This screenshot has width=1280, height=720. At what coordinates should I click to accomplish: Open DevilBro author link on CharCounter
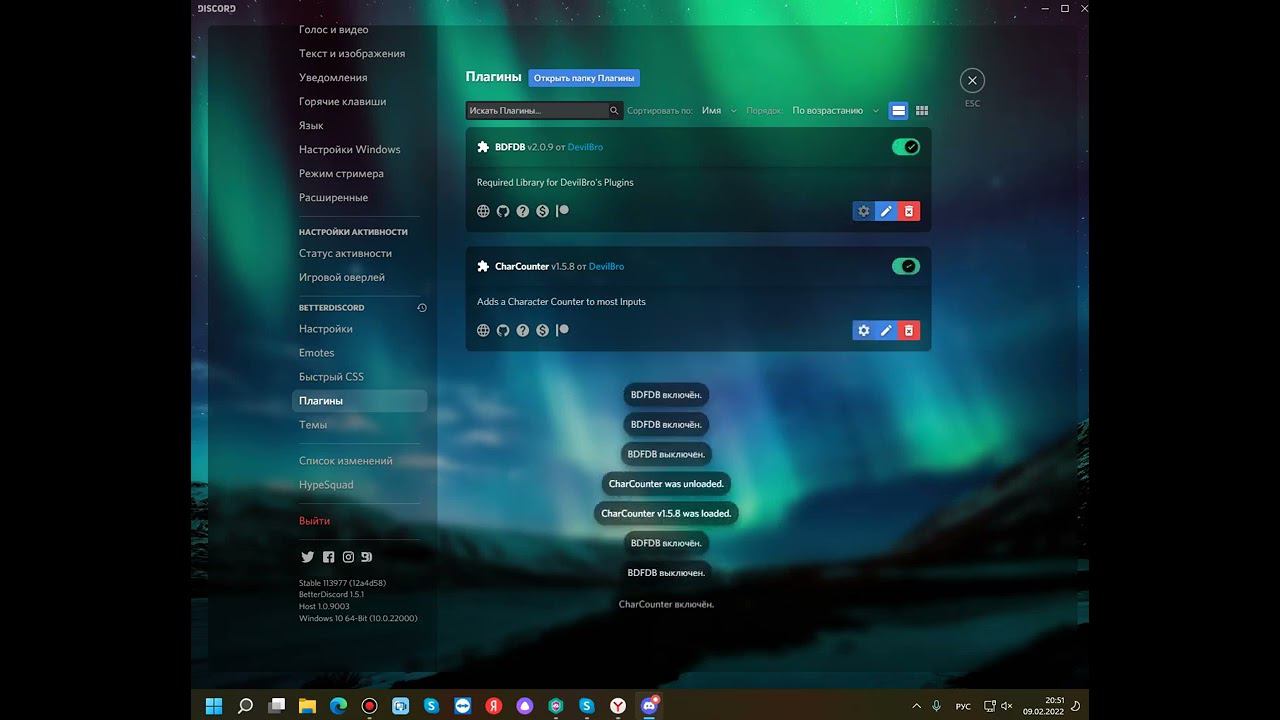tap(606, 266)
